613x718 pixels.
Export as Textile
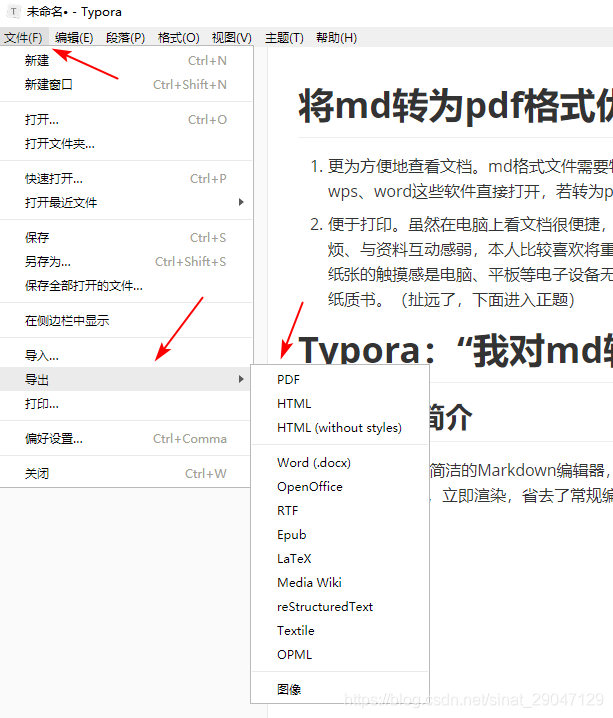340,631
